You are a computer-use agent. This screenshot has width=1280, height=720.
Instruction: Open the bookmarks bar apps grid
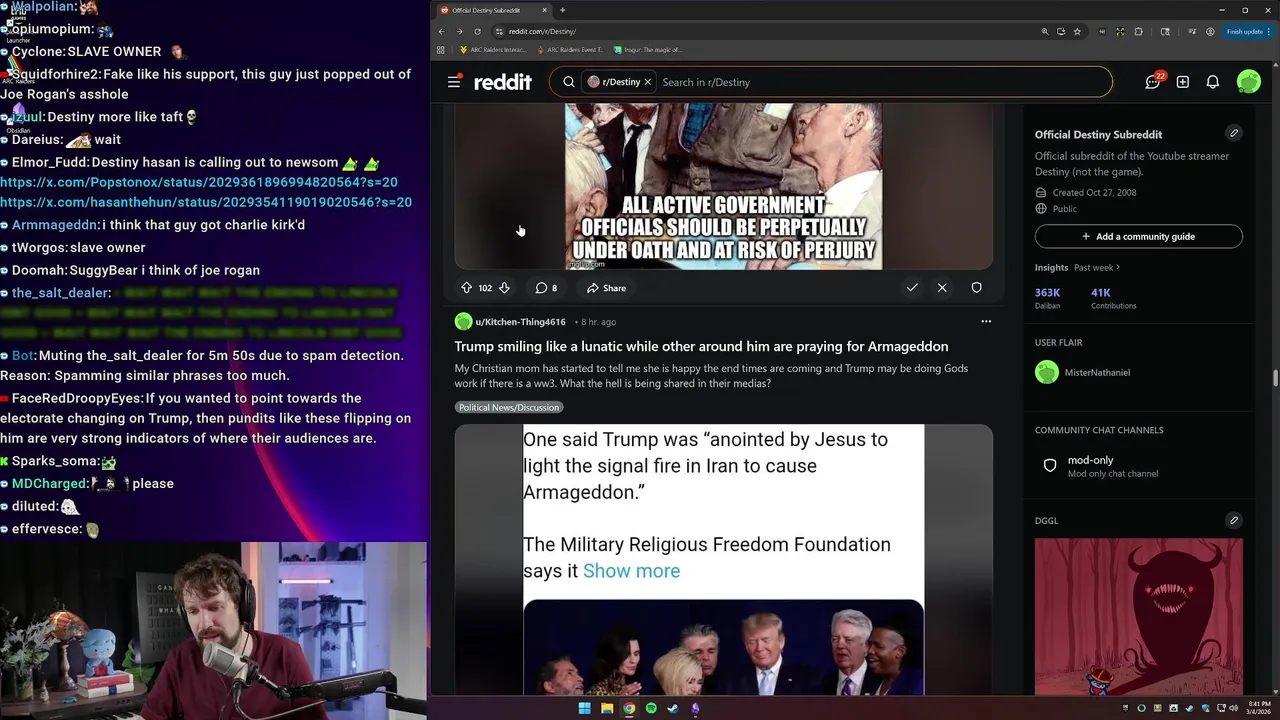coord(441,49)
